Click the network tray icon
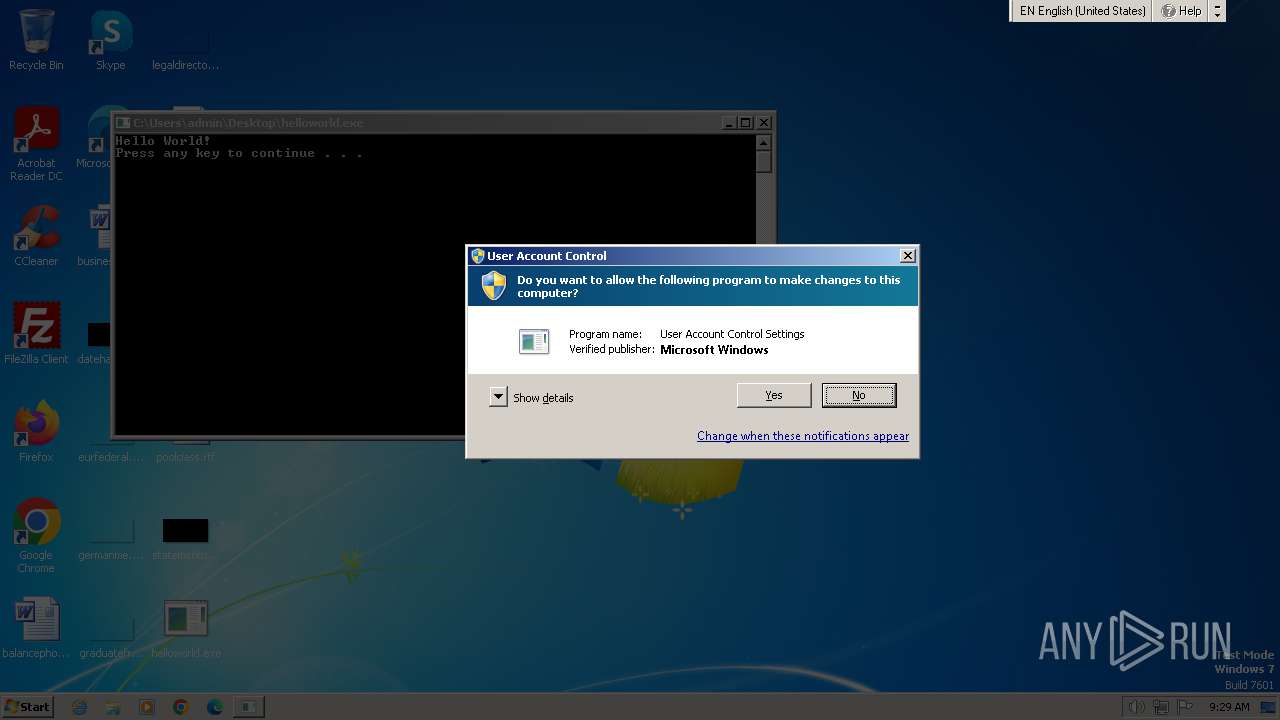Image resolution: width=1280 pixels, height=720 pixels. [1161, 707]
